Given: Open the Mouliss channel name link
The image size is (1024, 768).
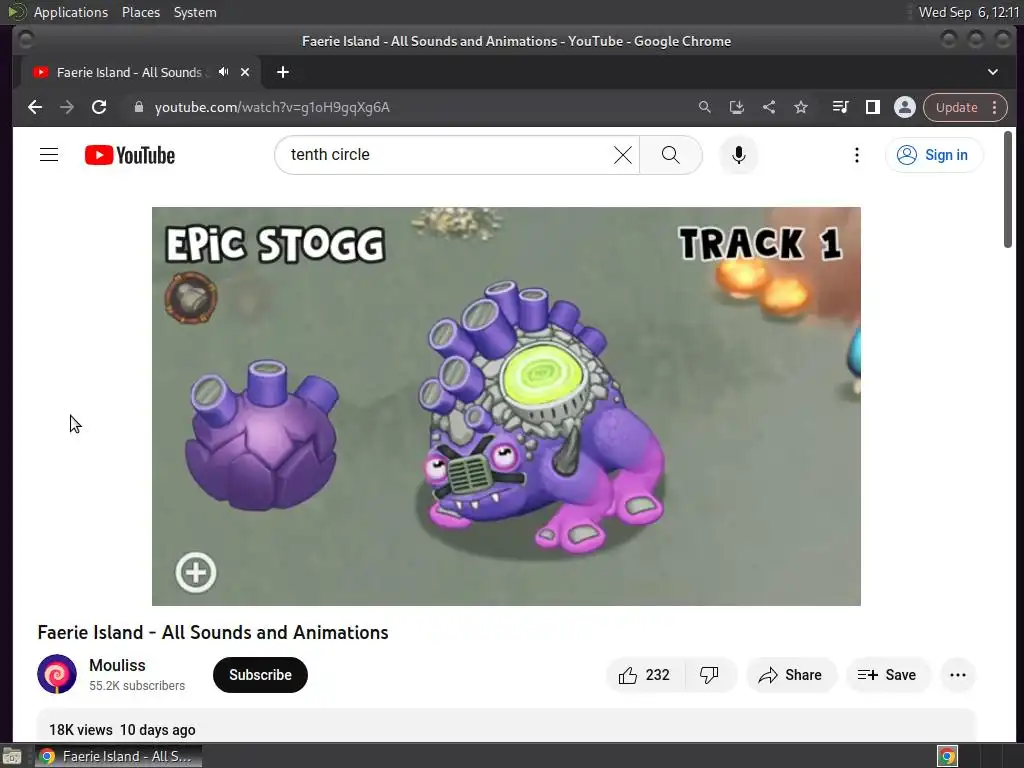Looking at the screenshot, I should [118, 665].
